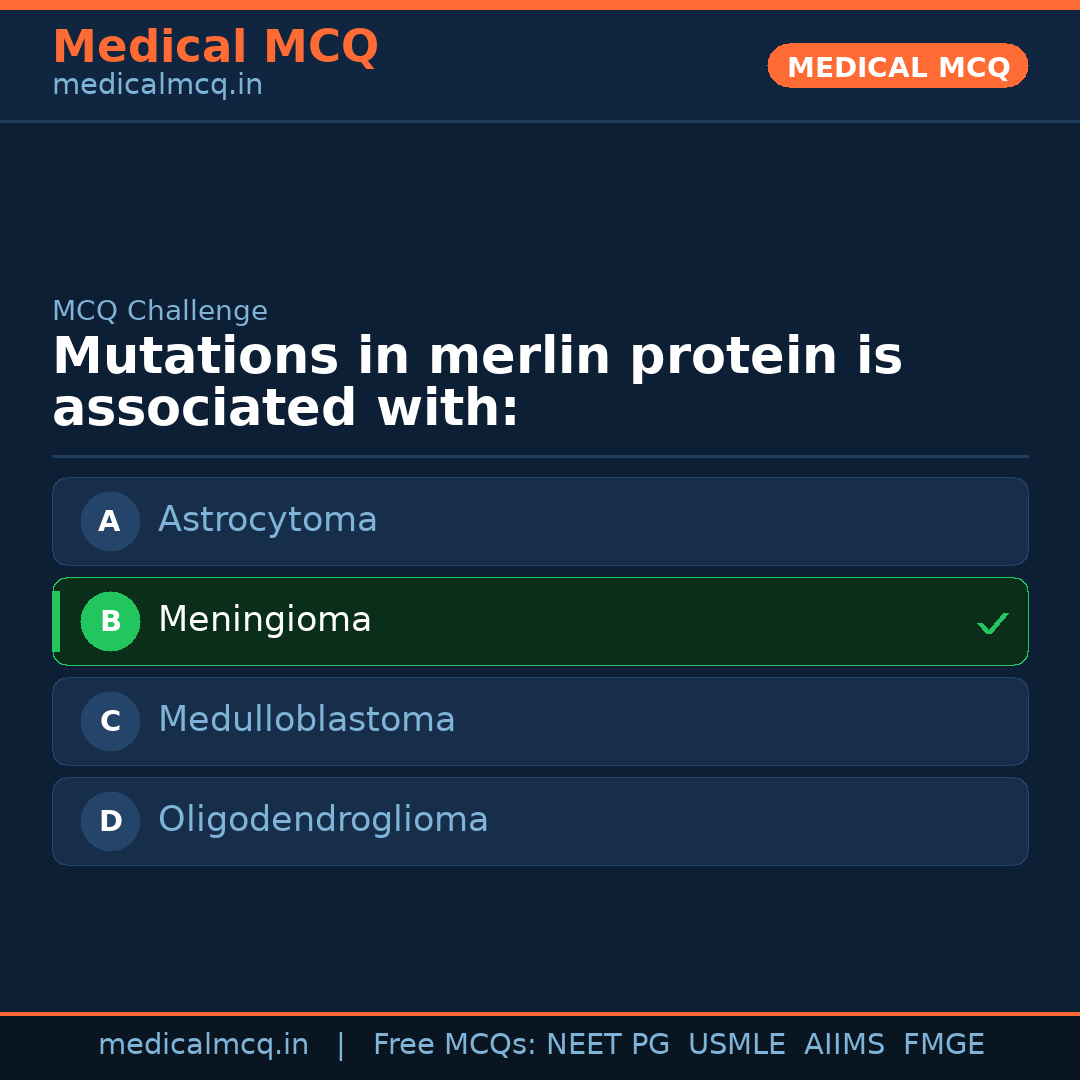1080x1080 pixels.
Task: Click the green checkmark beside Meningioma
Action: click(992, 623)
